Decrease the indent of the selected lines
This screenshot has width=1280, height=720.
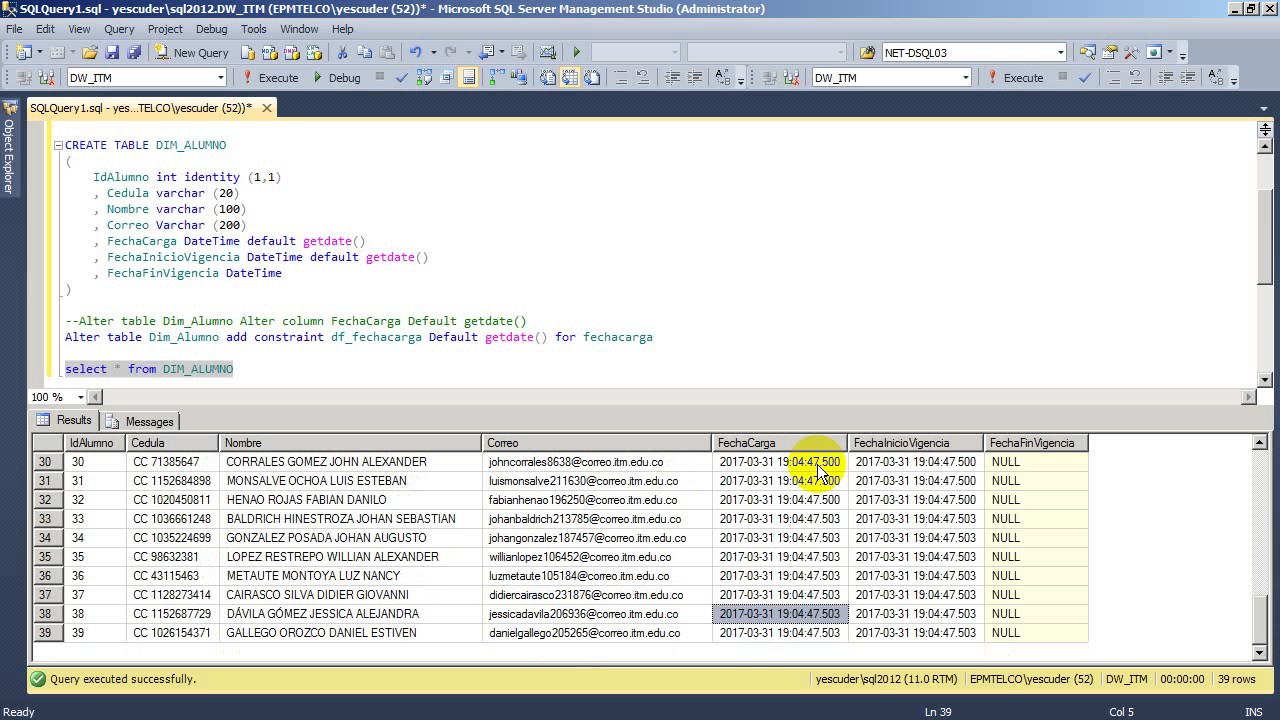pos(672,77)
